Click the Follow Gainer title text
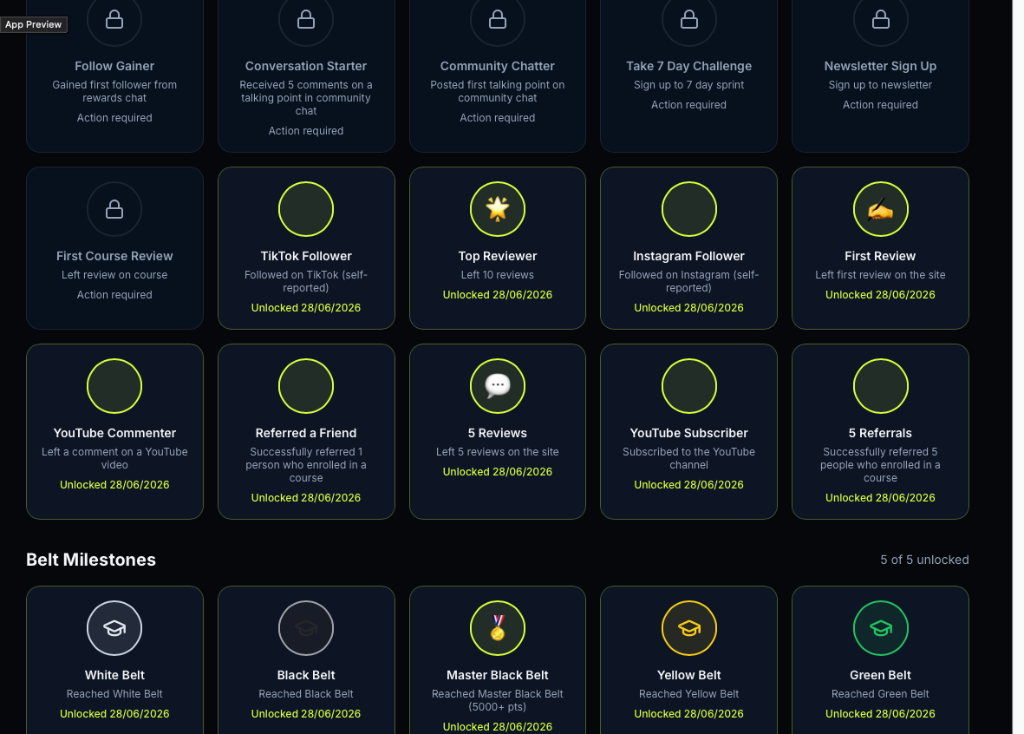 (x=114, y=66)
